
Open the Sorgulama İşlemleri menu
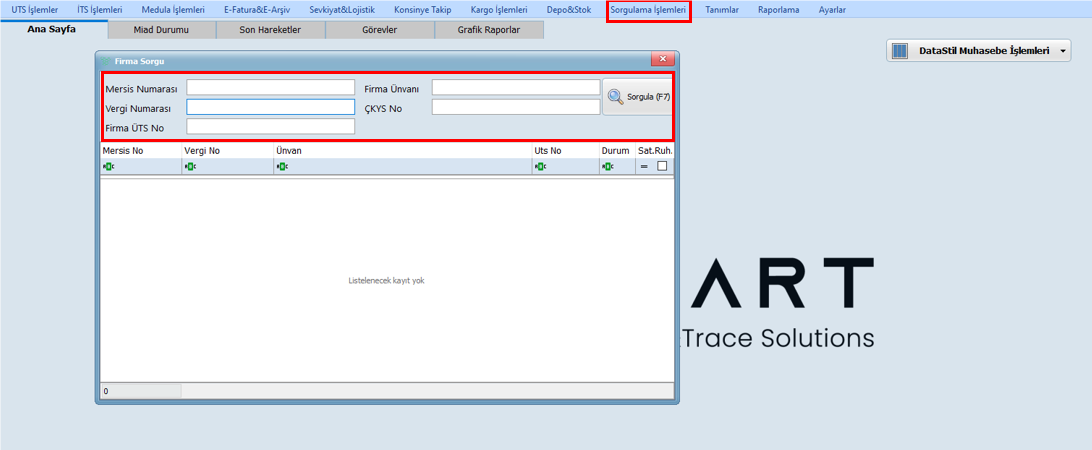pyautogui.click(x=648, y=10)
